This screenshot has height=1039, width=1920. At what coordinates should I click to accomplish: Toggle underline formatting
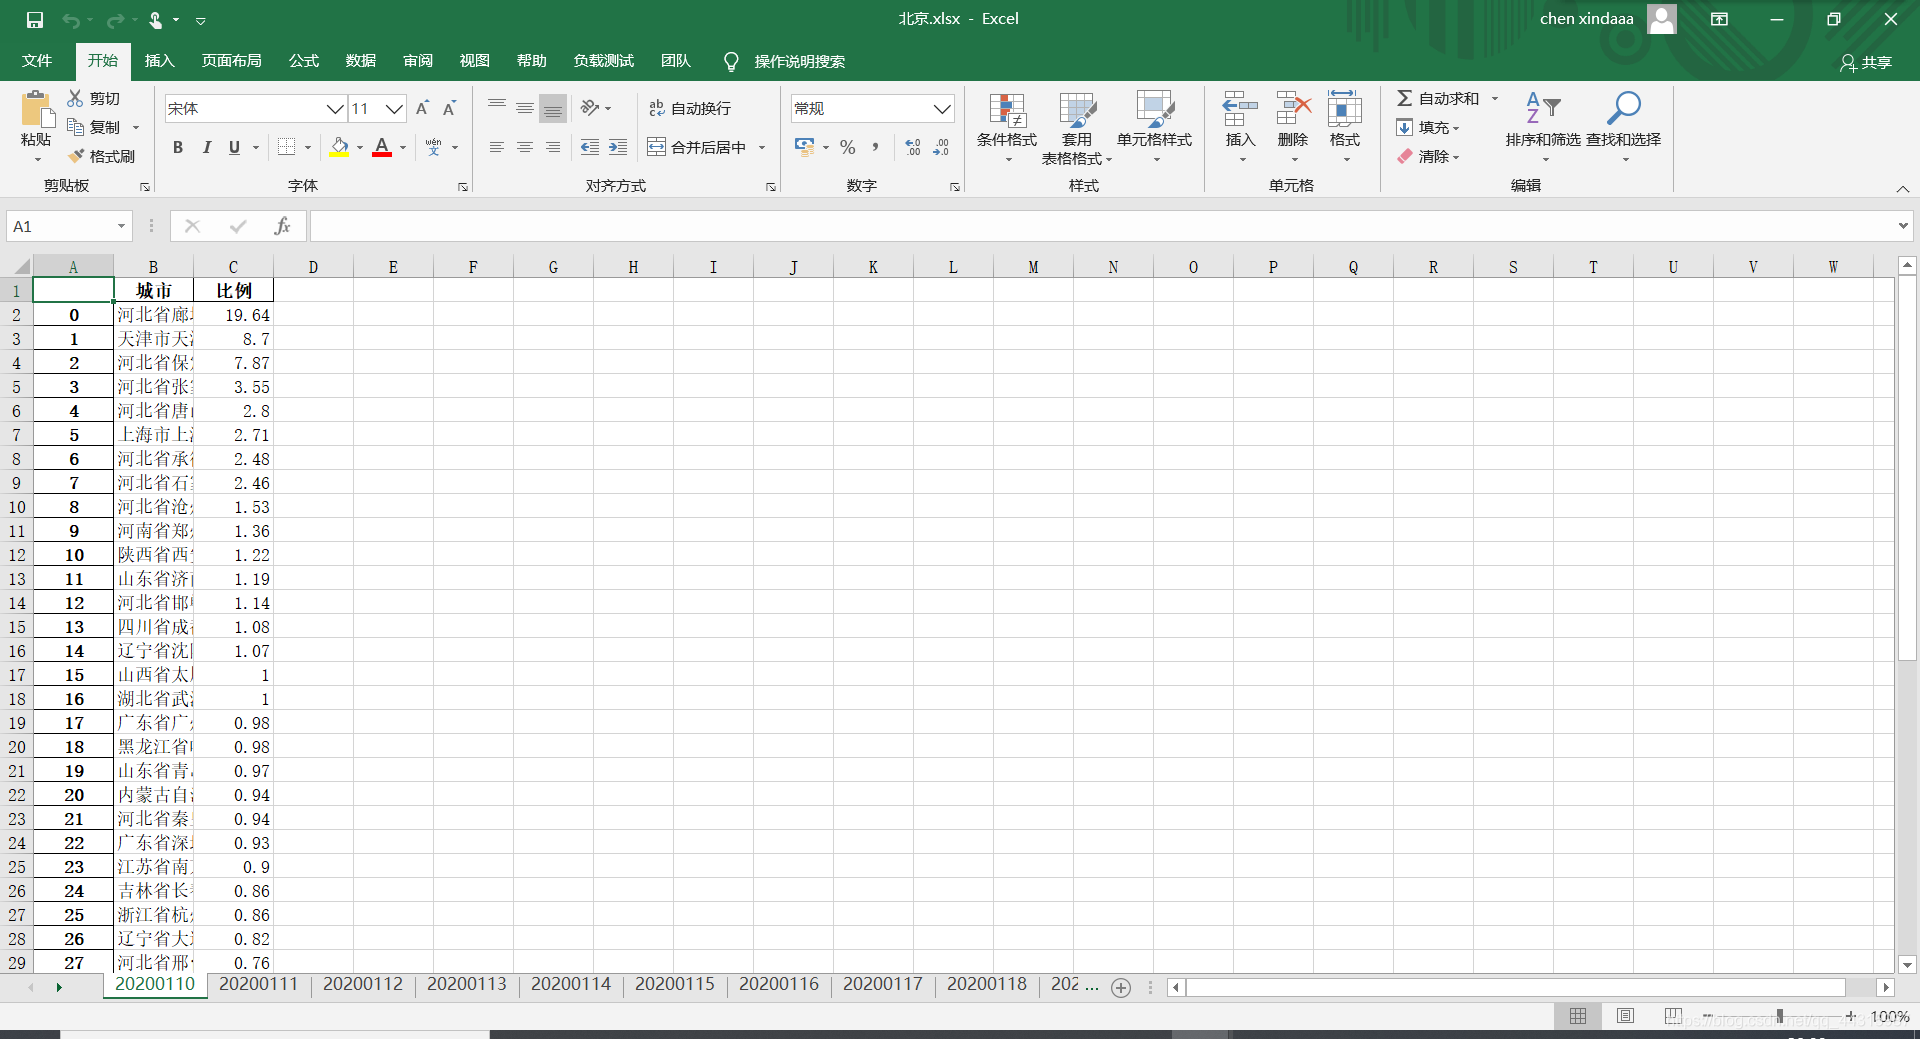[234, 147]
